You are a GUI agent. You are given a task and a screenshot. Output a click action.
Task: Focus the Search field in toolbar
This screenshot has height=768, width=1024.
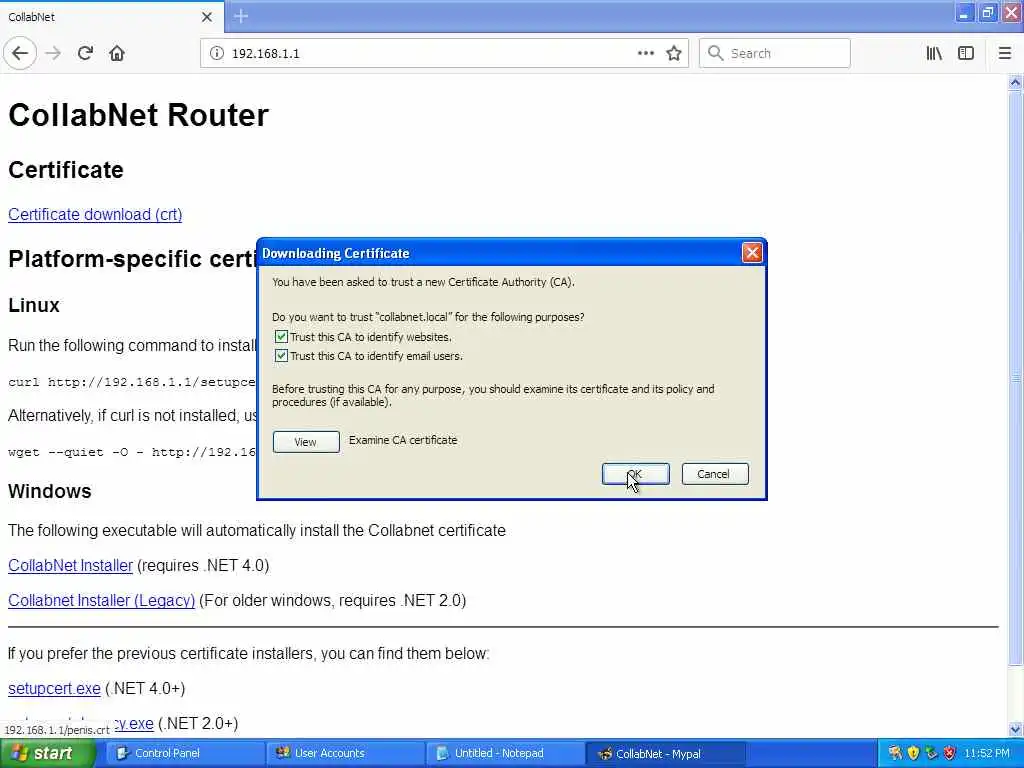[775, 54]
